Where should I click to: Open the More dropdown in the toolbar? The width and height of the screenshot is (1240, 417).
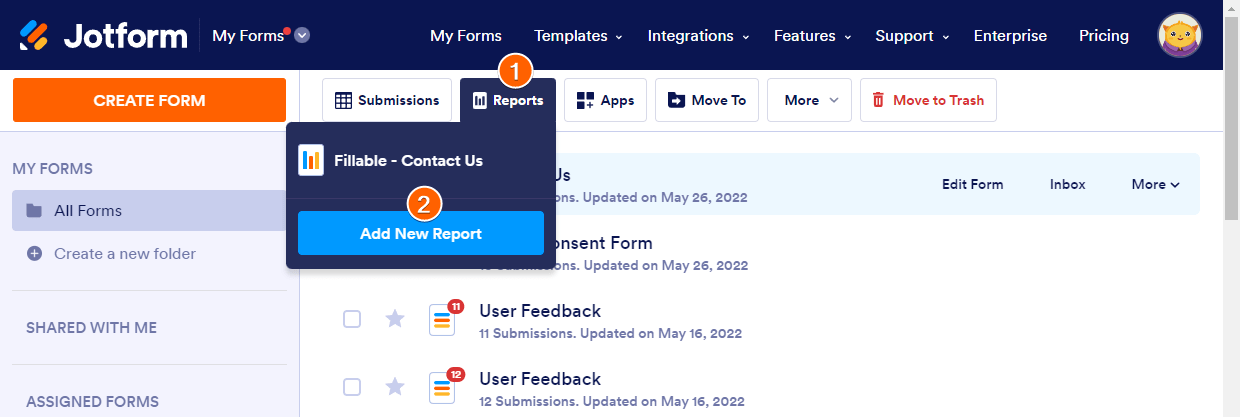tap(808, 101)
